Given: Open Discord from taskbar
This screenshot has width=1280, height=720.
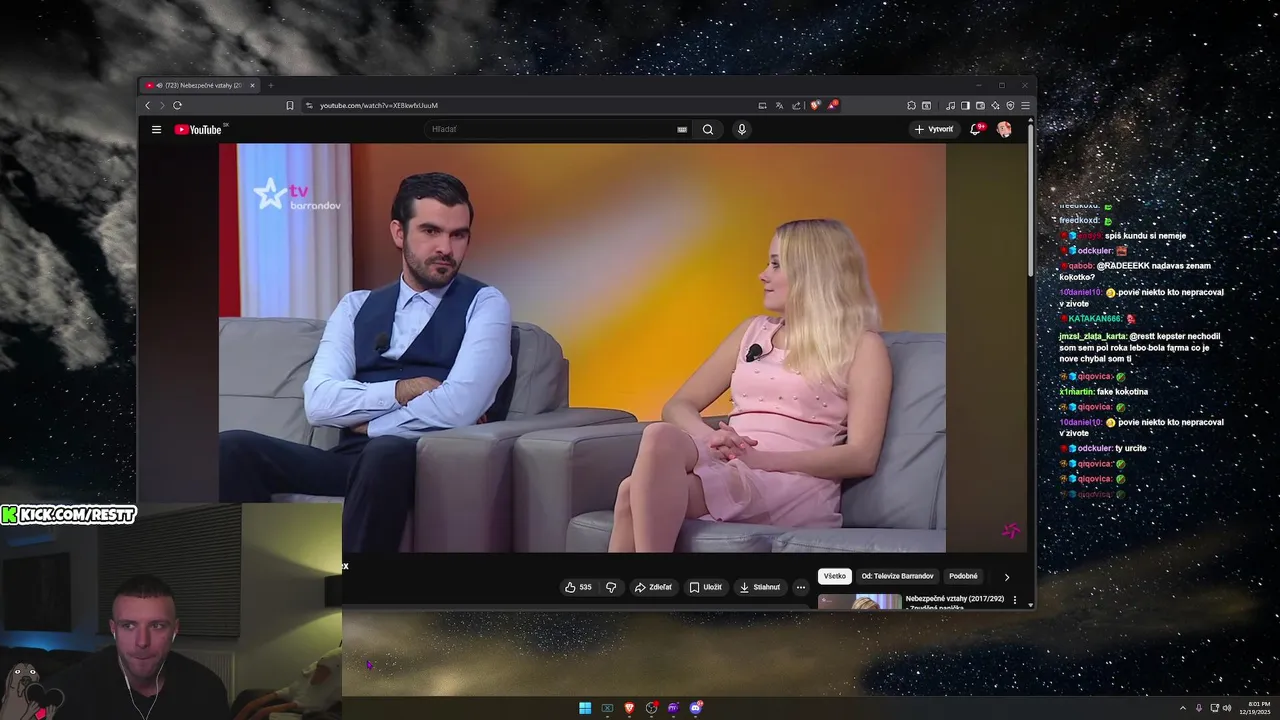Looking at the screenshot, I should (x=695, y=708).
